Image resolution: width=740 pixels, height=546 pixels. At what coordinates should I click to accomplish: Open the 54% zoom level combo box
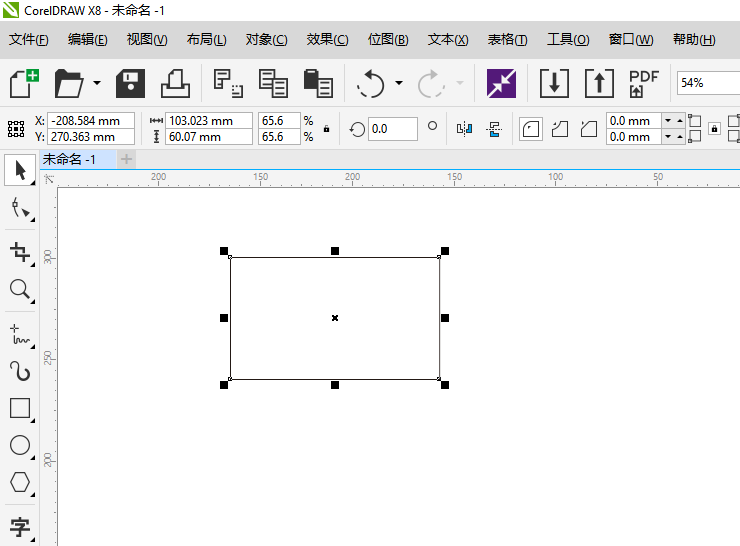(x=707, y=83)
